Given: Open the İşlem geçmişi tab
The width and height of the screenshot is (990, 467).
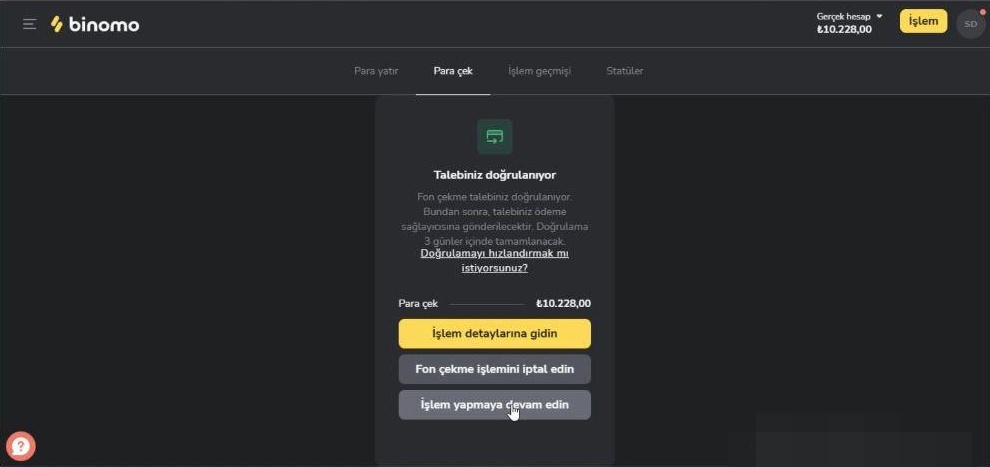Looking at the screenshot, I should pos(539,71).
